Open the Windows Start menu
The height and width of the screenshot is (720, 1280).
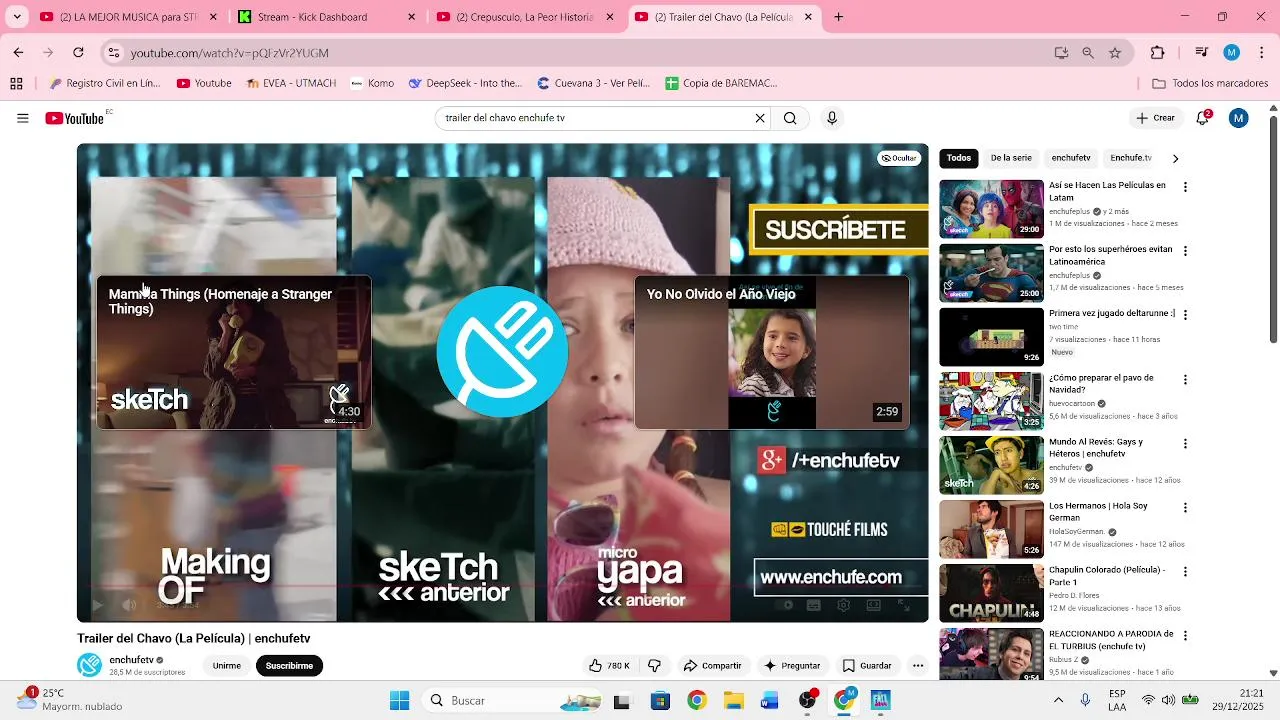399,701
